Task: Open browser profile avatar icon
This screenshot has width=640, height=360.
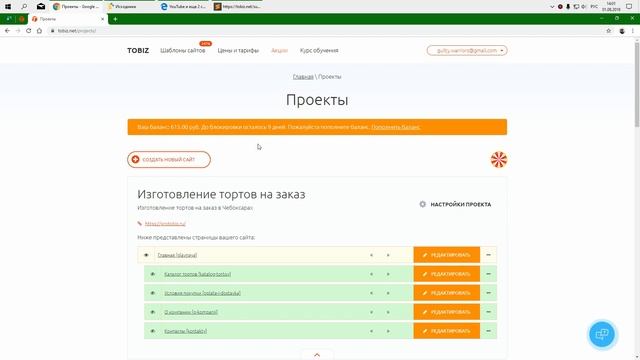Action: [x=622, y=31]
